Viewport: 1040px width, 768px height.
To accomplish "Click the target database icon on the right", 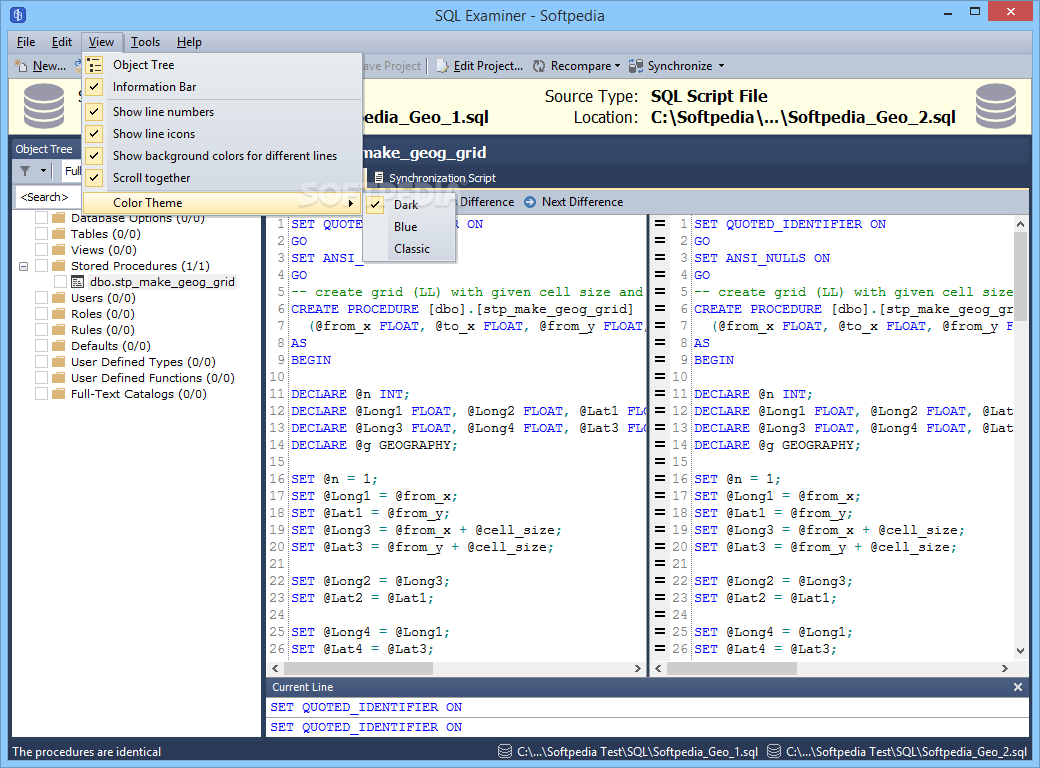I will [996, 105].
